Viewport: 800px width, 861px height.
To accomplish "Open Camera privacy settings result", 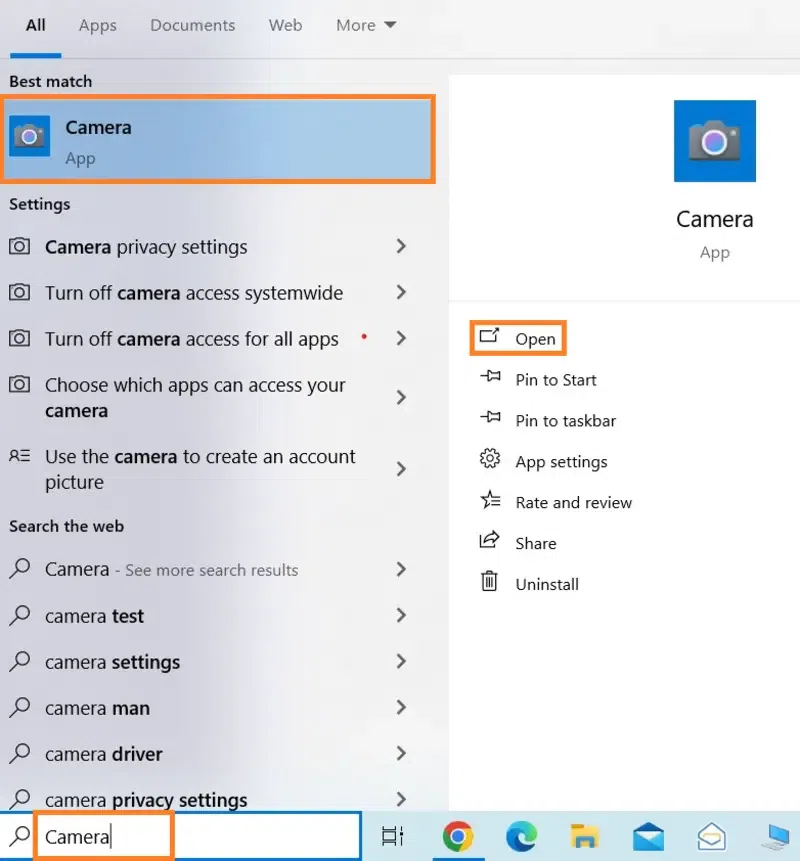I will pyautogui.click(x=209, y=247).
